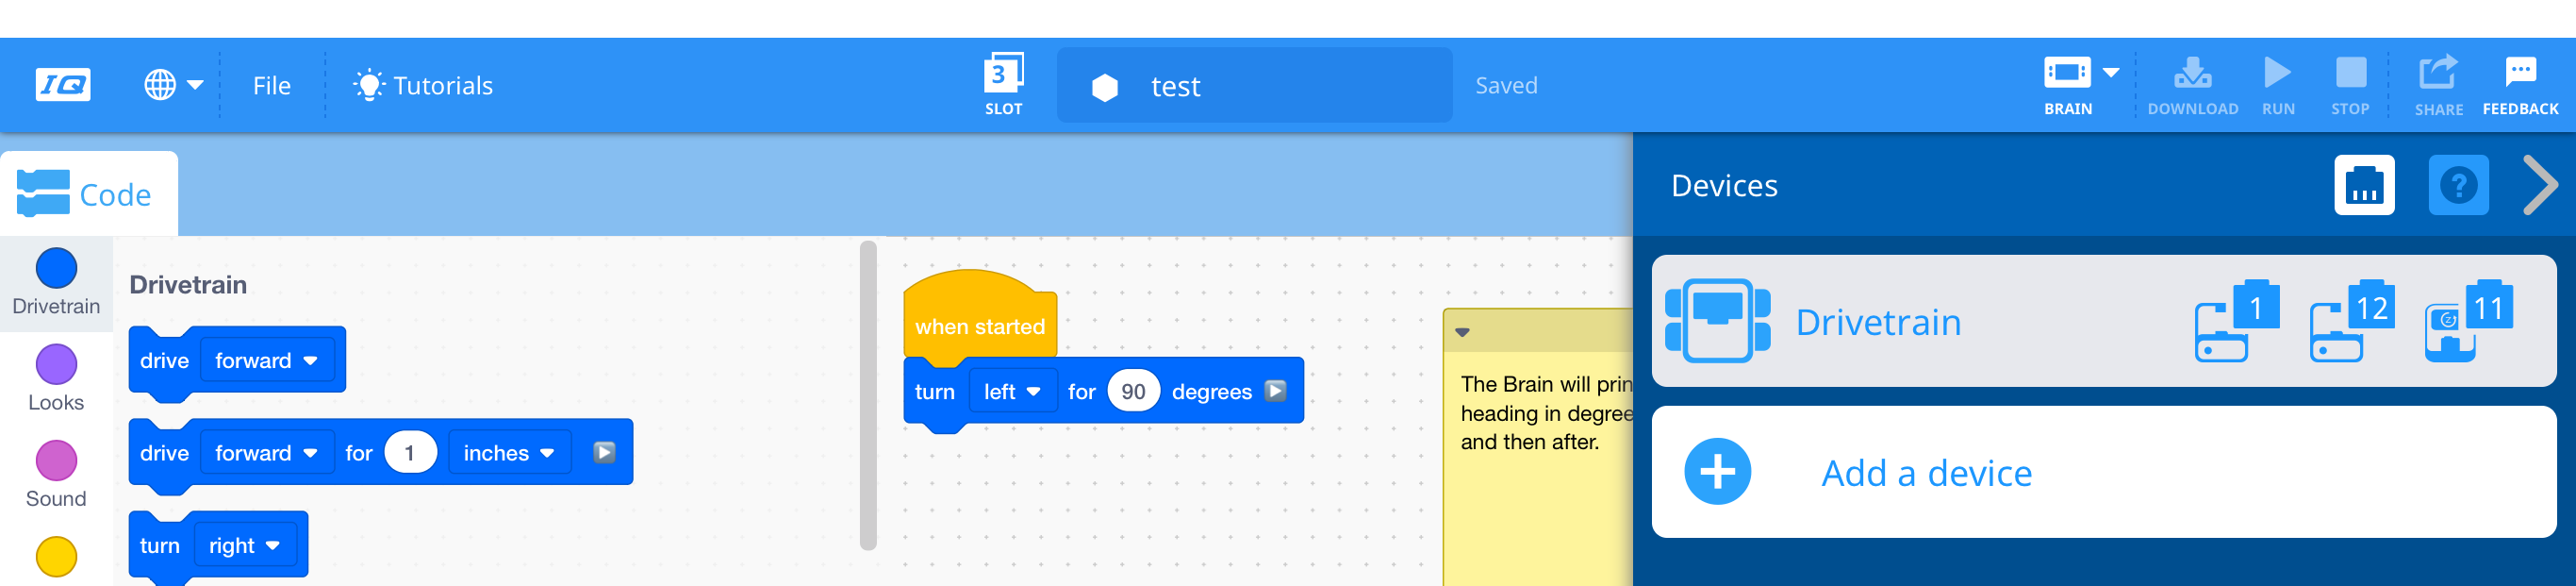2576x586 pixels.
Task: Open the Tutorials menu
Action: (423, 86)
